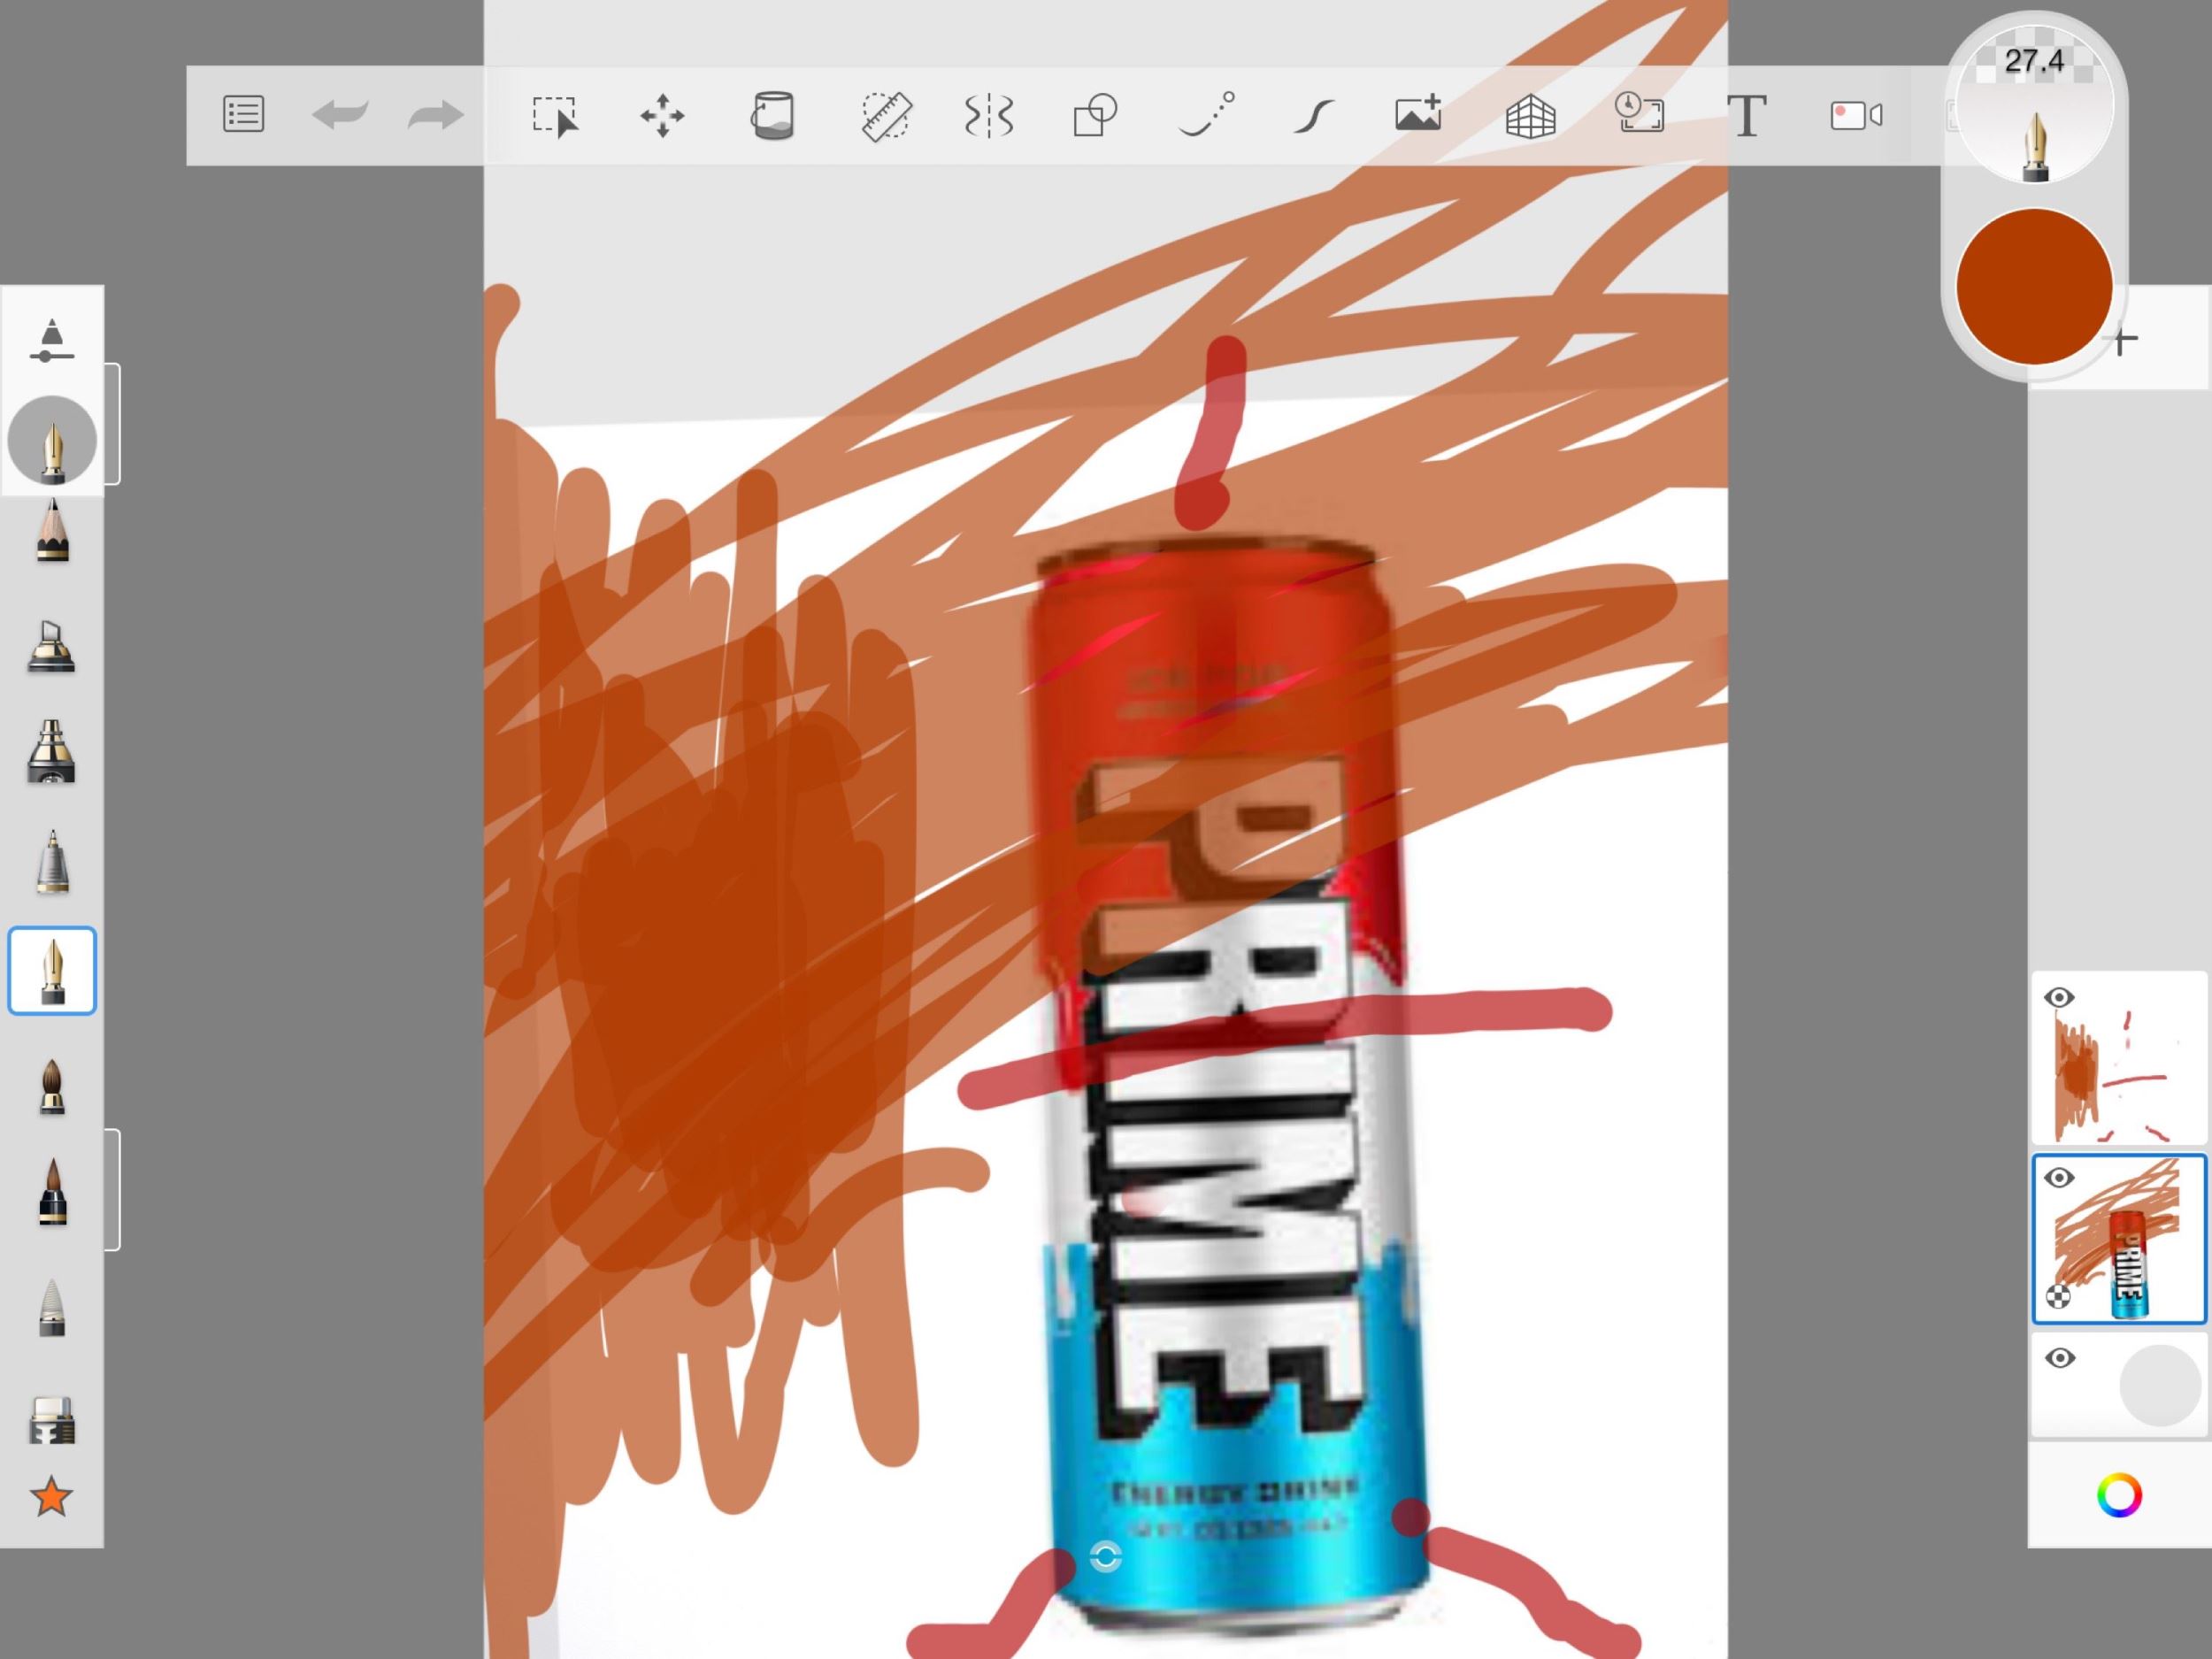The height and width of the screenshot is (1659, 2212).
Task: Select the Text tool
Action: [1746, 116]
